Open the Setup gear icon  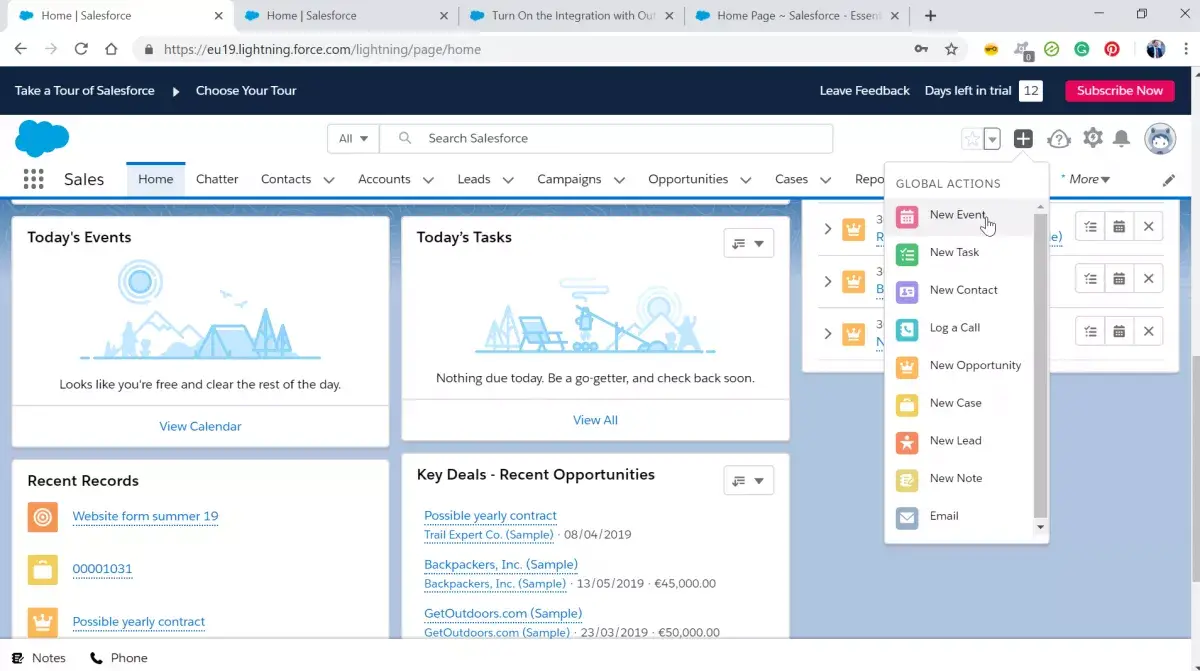pos(1093,139)
